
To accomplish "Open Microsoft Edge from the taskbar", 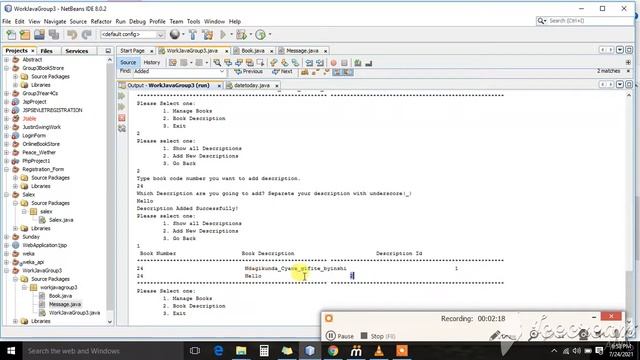I will [x=218, y=351].
